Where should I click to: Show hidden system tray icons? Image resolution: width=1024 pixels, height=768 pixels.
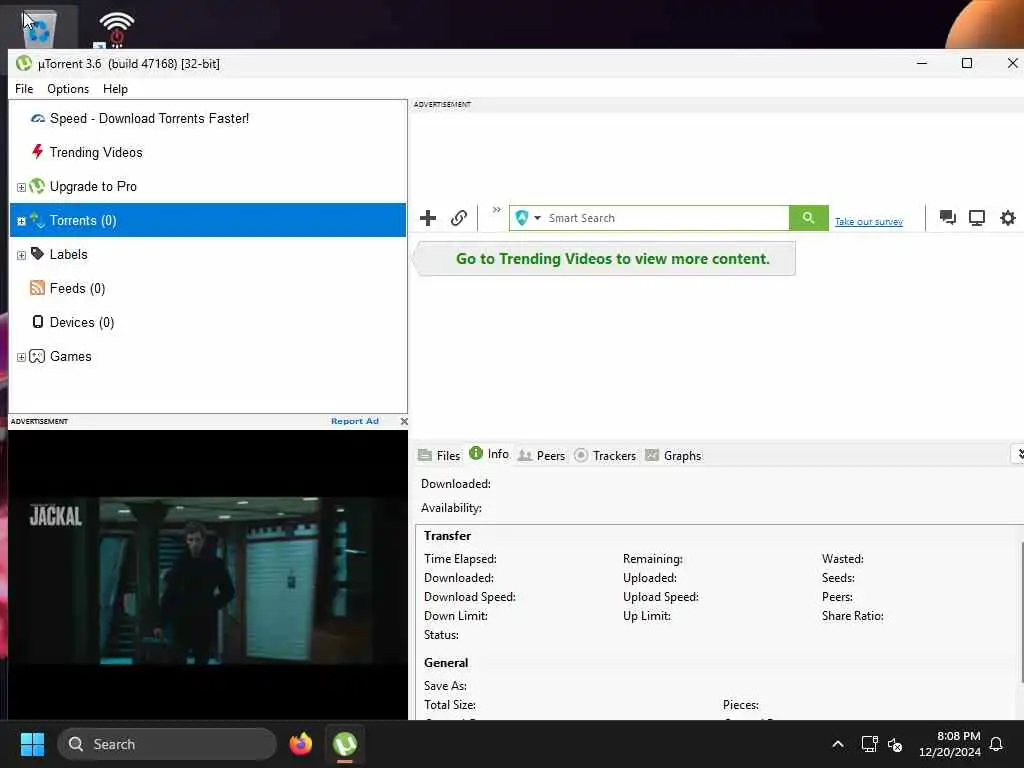tap(838, 744)
